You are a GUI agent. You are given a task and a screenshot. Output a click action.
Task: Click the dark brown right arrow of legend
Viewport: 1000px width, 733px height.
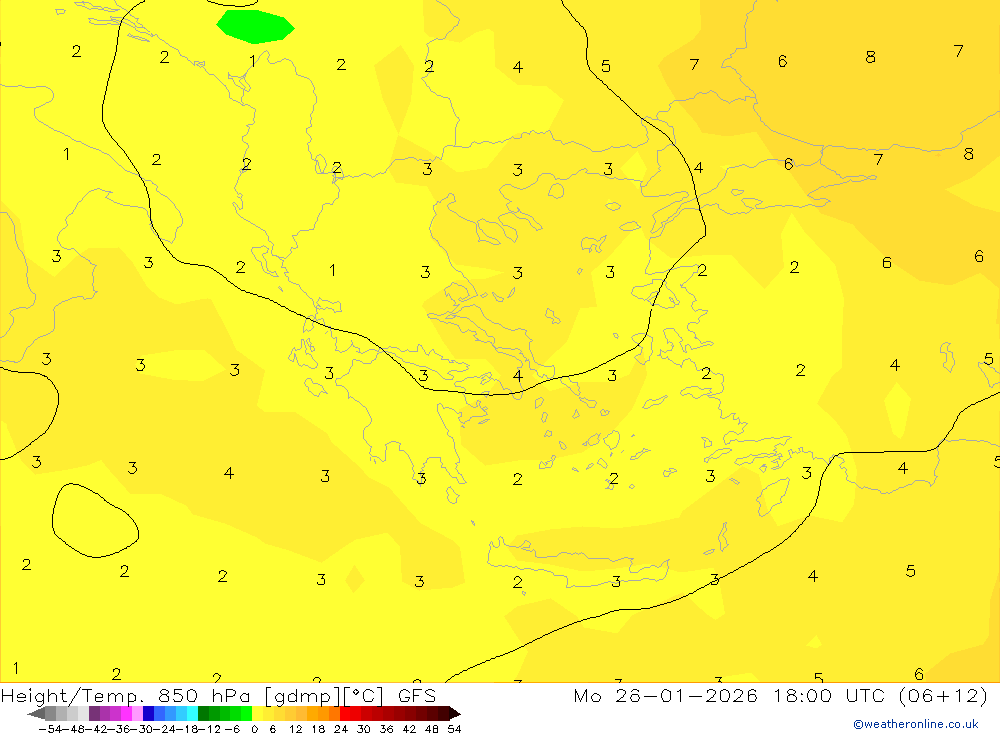point(455,714)
